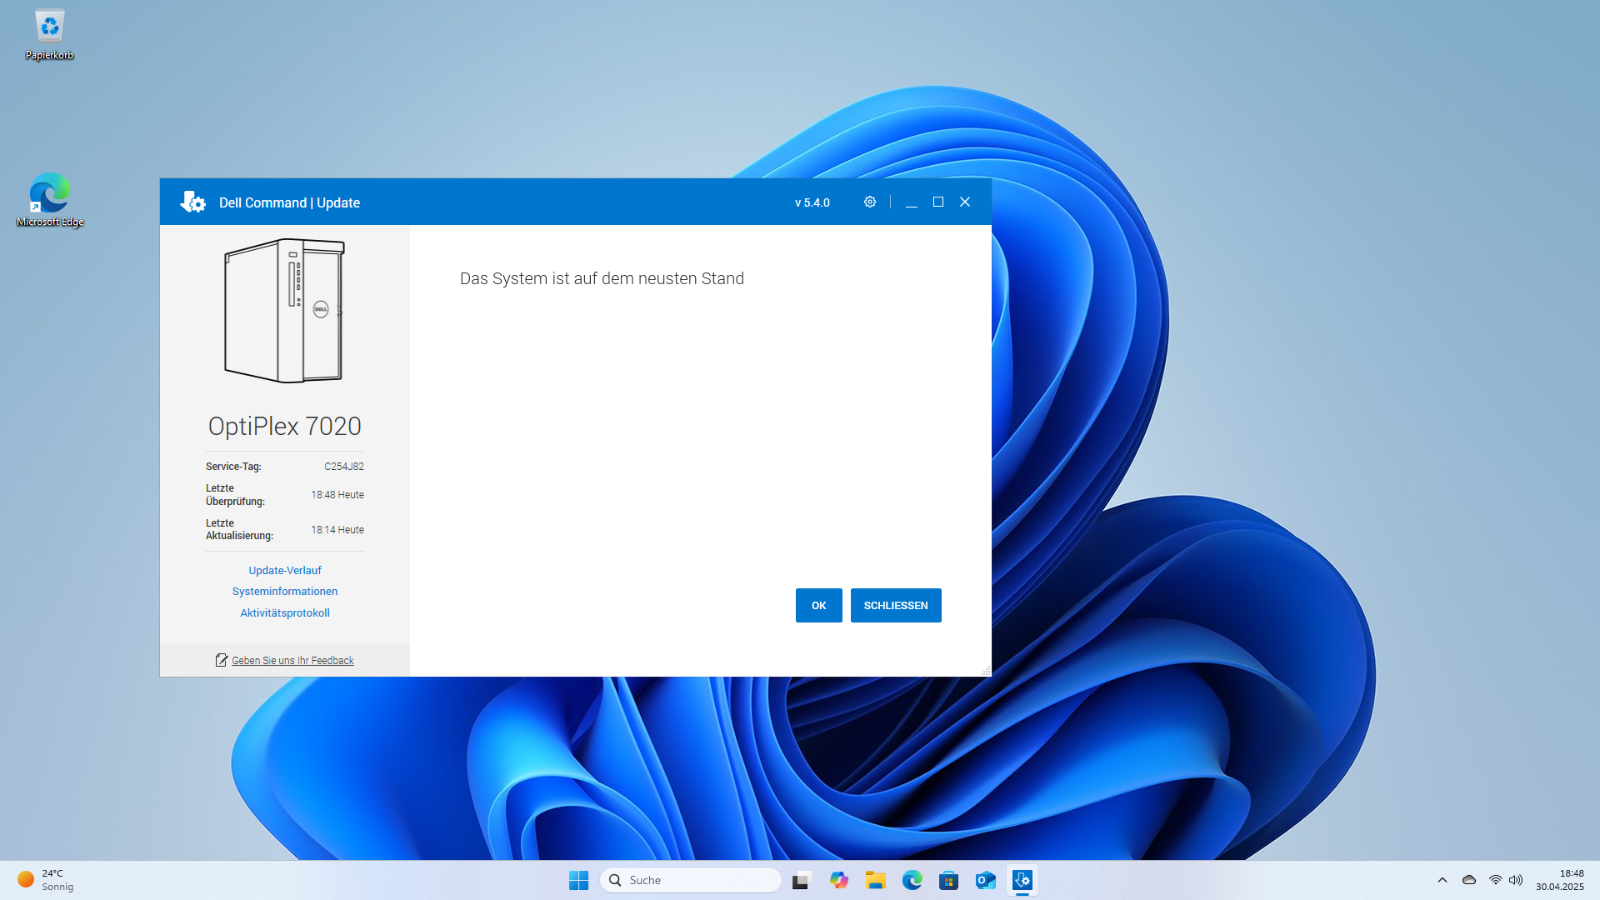1600x900 pixels.
Task: Open File Explorer from the taskbar
Action: [876, 880]
